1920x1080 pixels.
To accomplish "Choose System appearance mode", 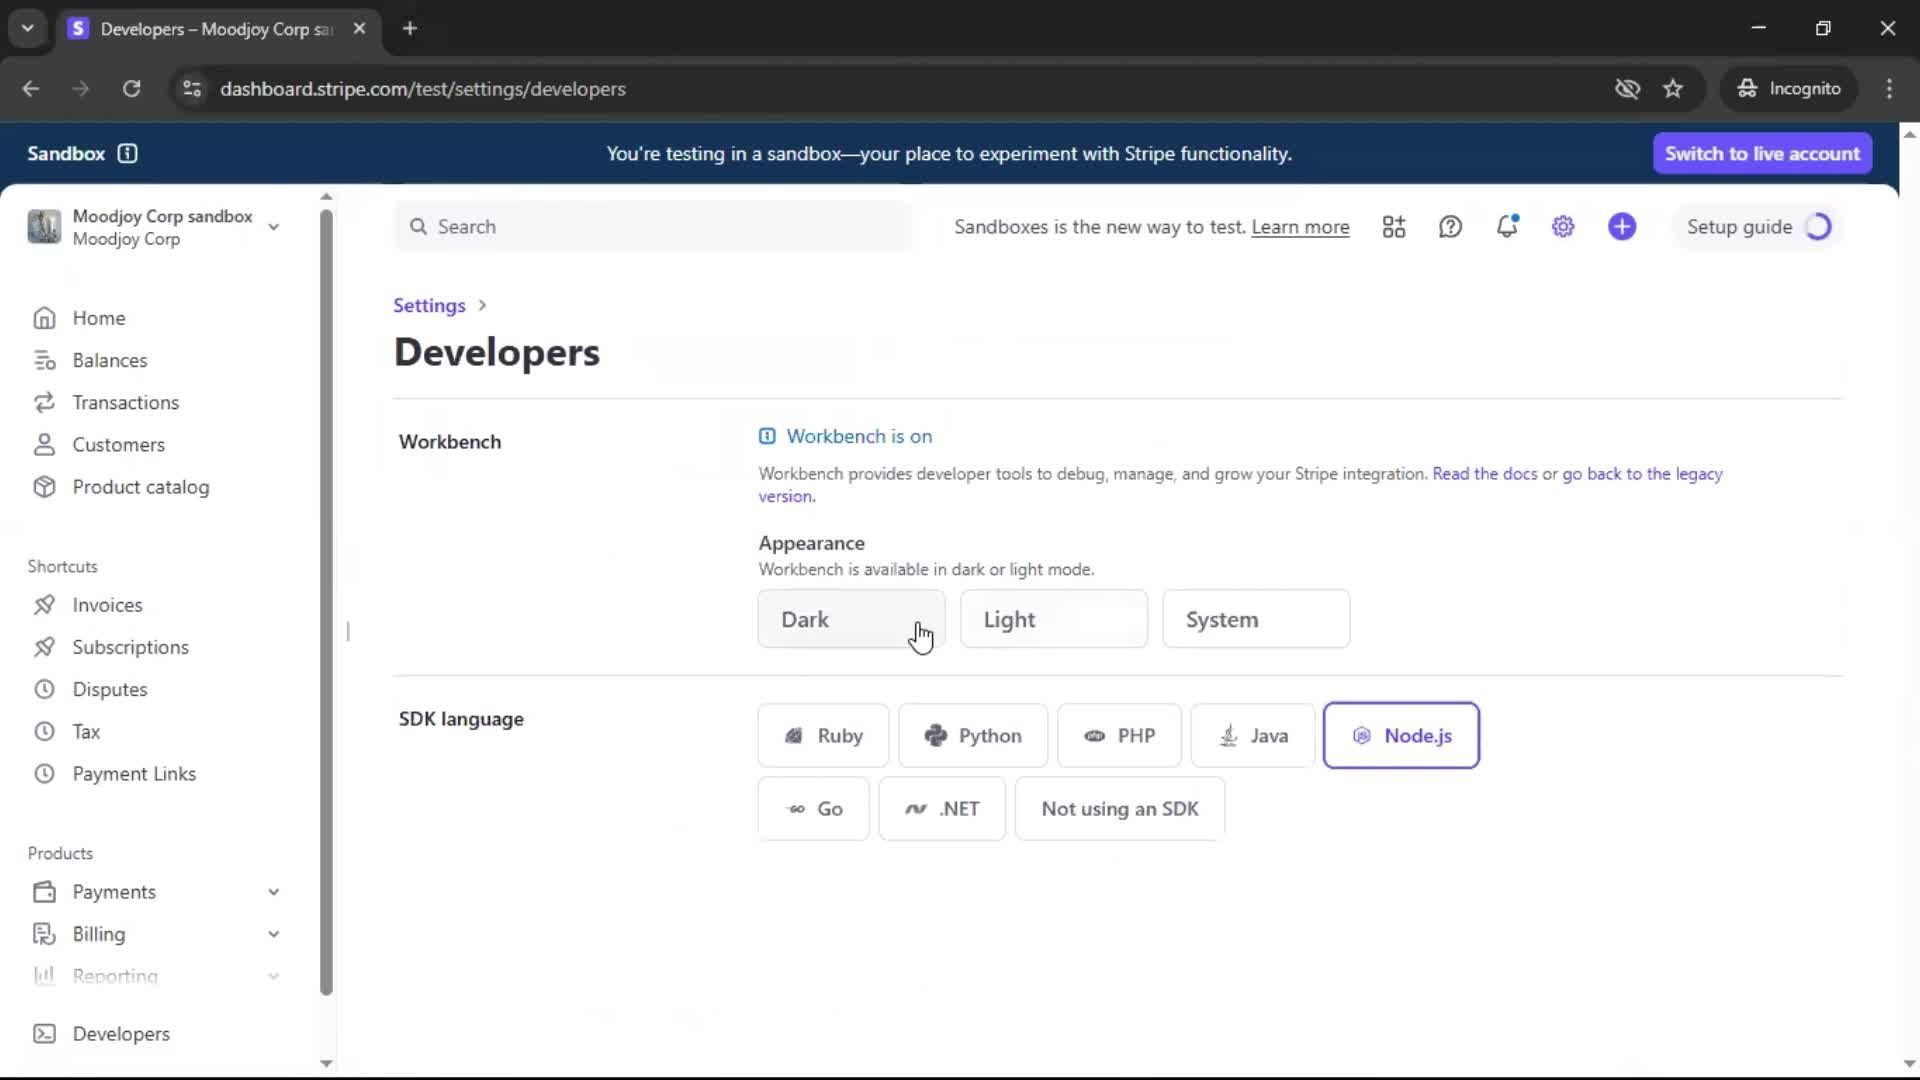I will [1255, 619].
